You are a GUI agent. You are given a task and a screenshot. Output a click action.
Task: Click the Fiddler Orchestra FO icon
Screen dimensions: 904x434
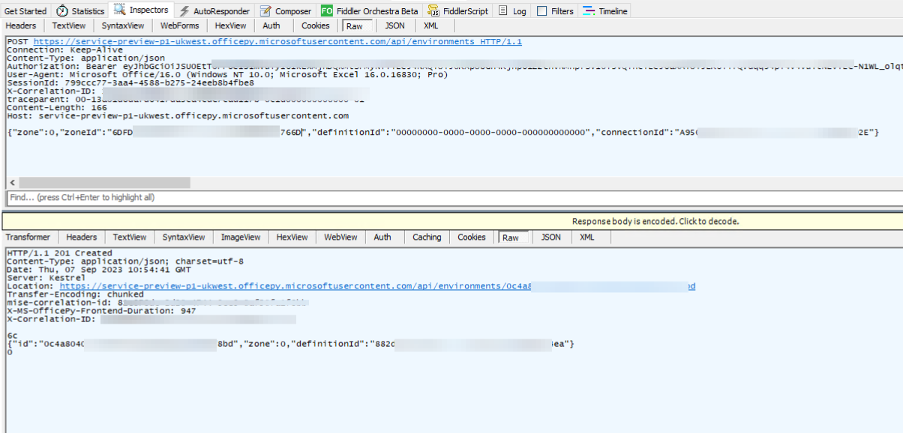pyautogui.click(x=326, y=11)
